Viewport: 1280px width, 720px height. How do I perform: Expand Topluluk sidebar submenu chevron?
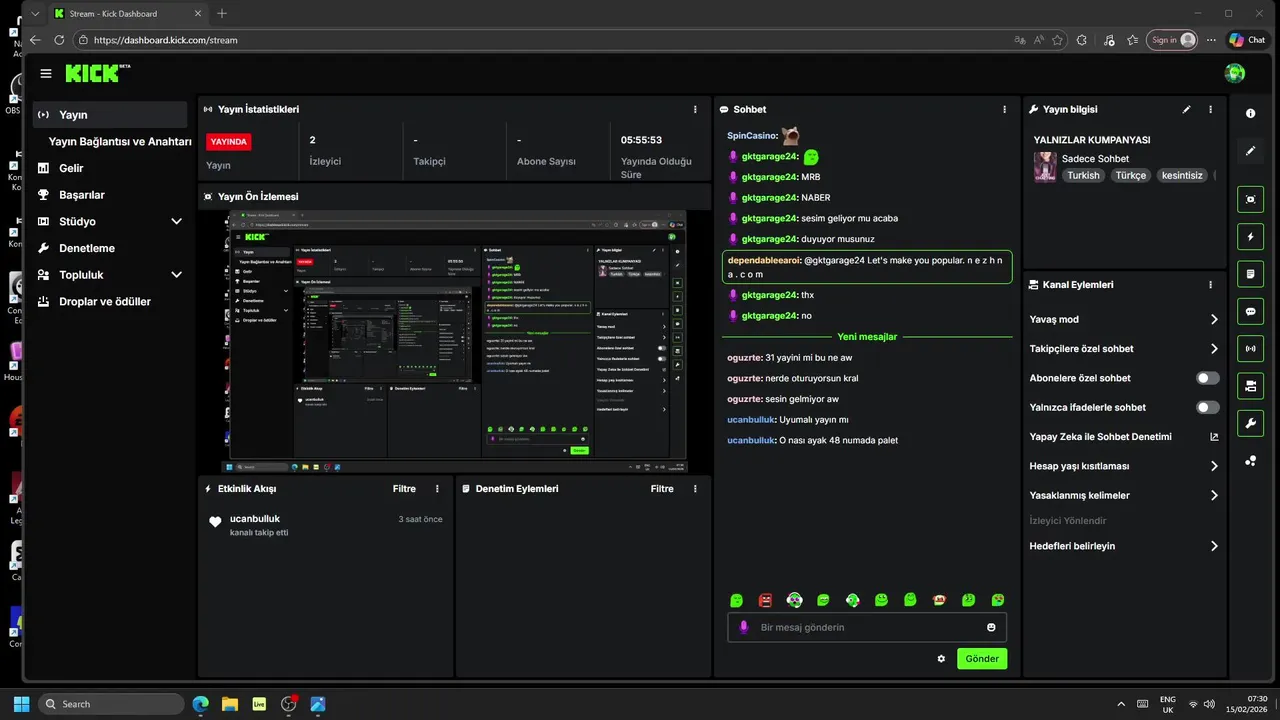(x=176, y=275)
